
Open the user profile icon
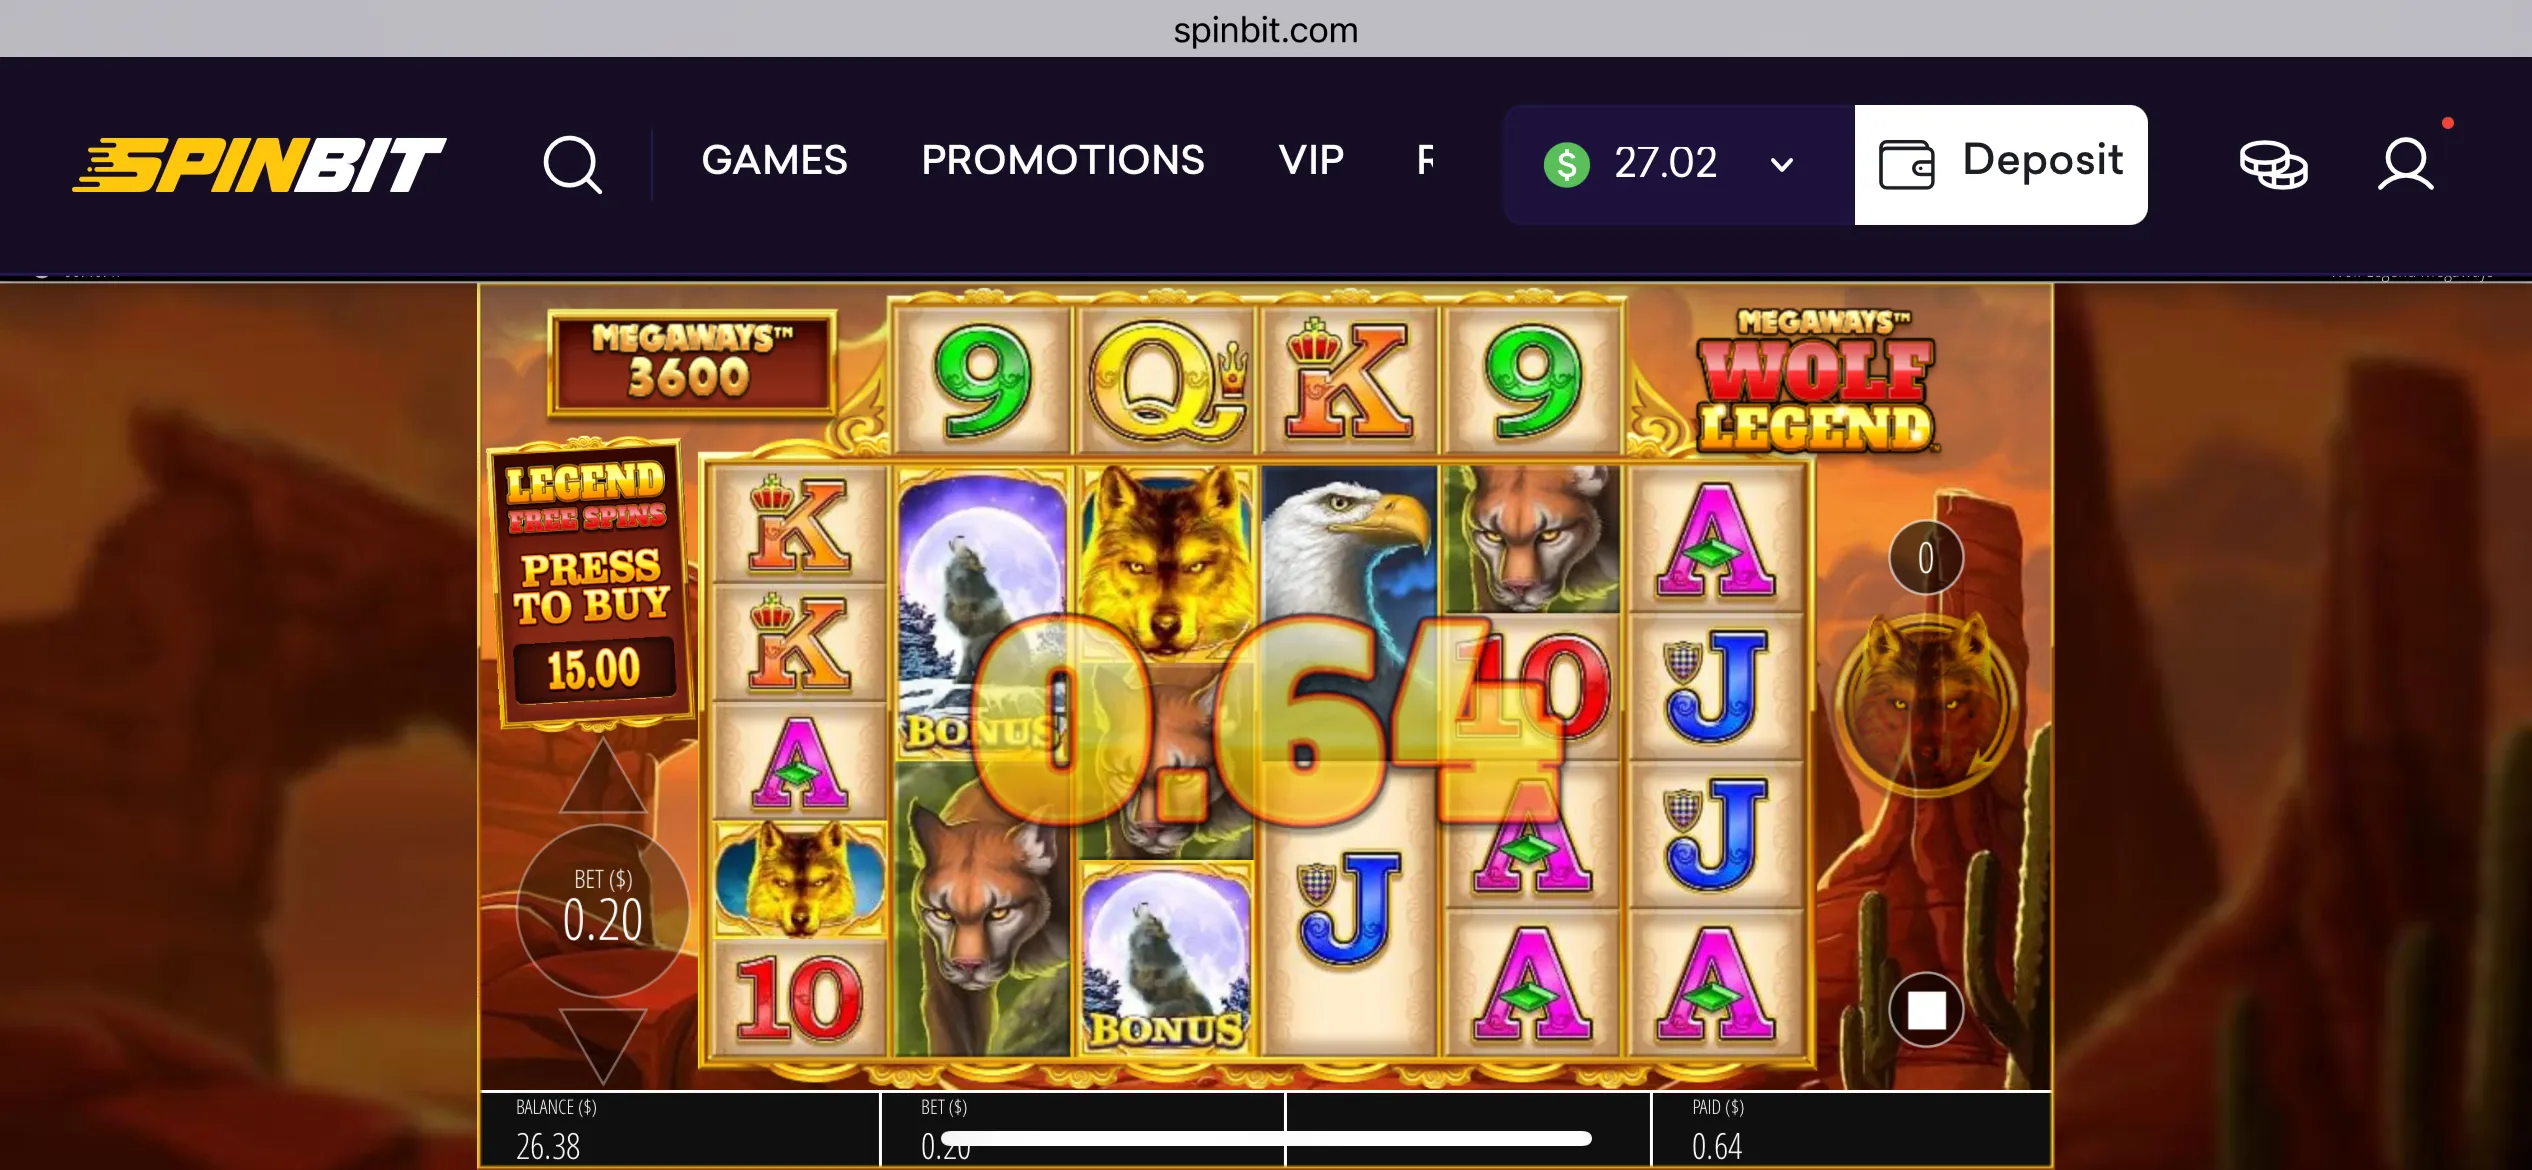(2405, 164)
